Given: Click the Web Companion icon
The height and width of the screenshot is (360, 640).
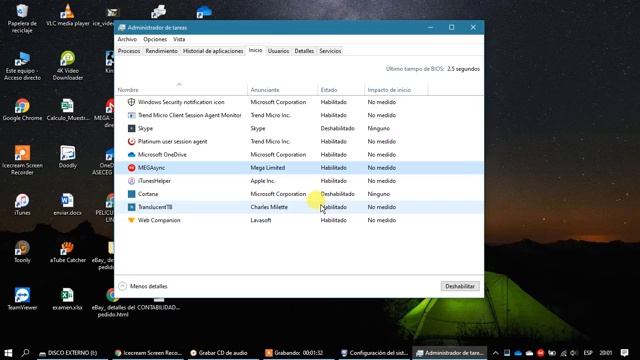Looking at the screenshot, I should click(131, 220).
